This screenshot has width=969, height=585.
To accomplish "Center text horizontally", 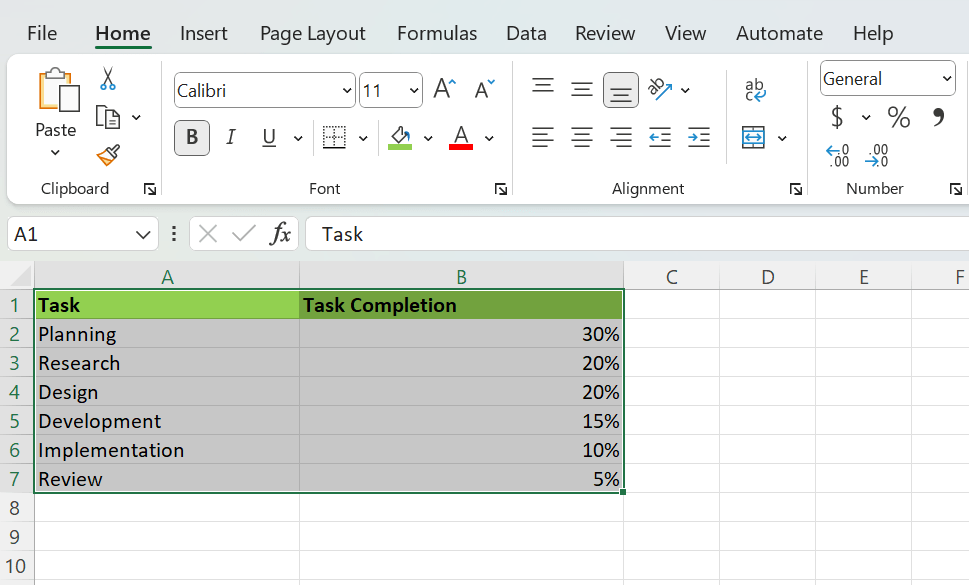I will click(582, 137).
